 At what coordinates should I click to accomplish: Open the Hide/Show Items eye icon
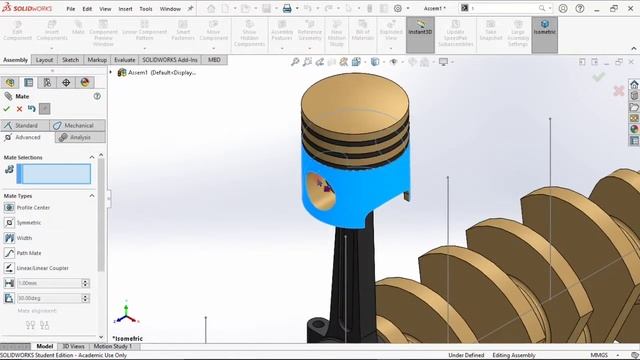click(393, 62)
